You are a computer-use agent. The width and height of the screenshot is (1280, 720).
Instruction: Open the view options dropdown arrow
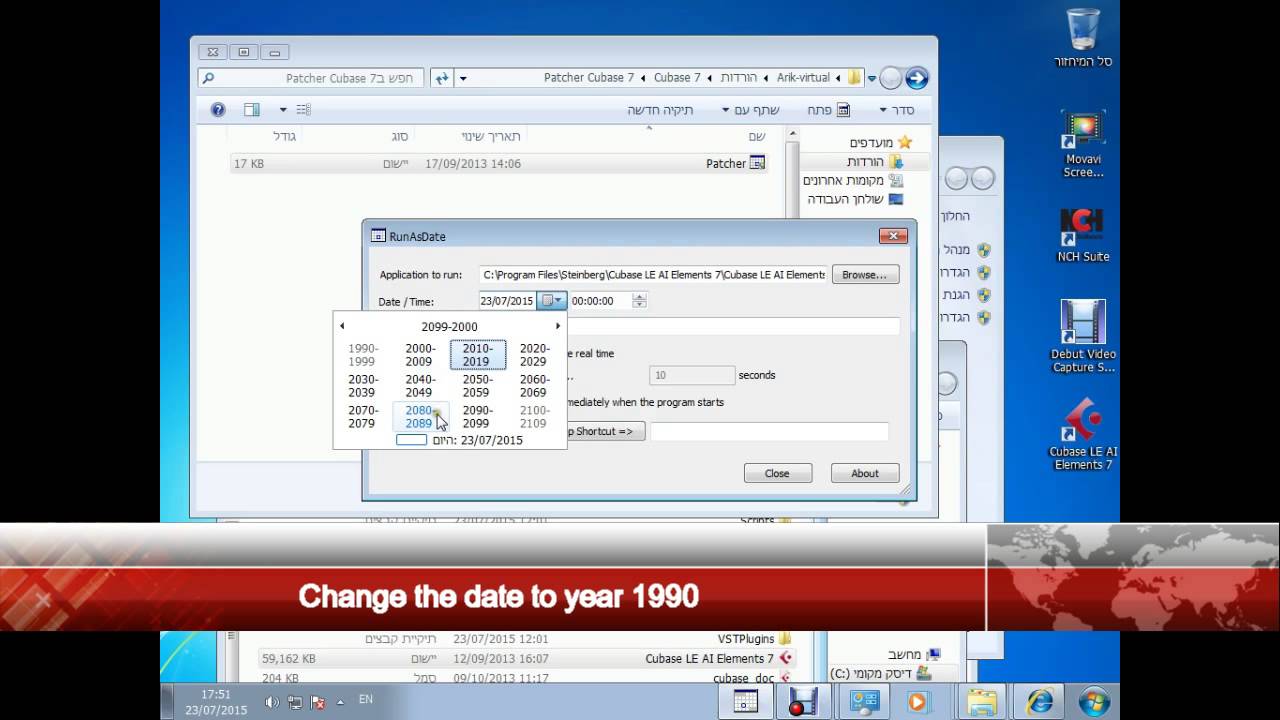point(283,109)
